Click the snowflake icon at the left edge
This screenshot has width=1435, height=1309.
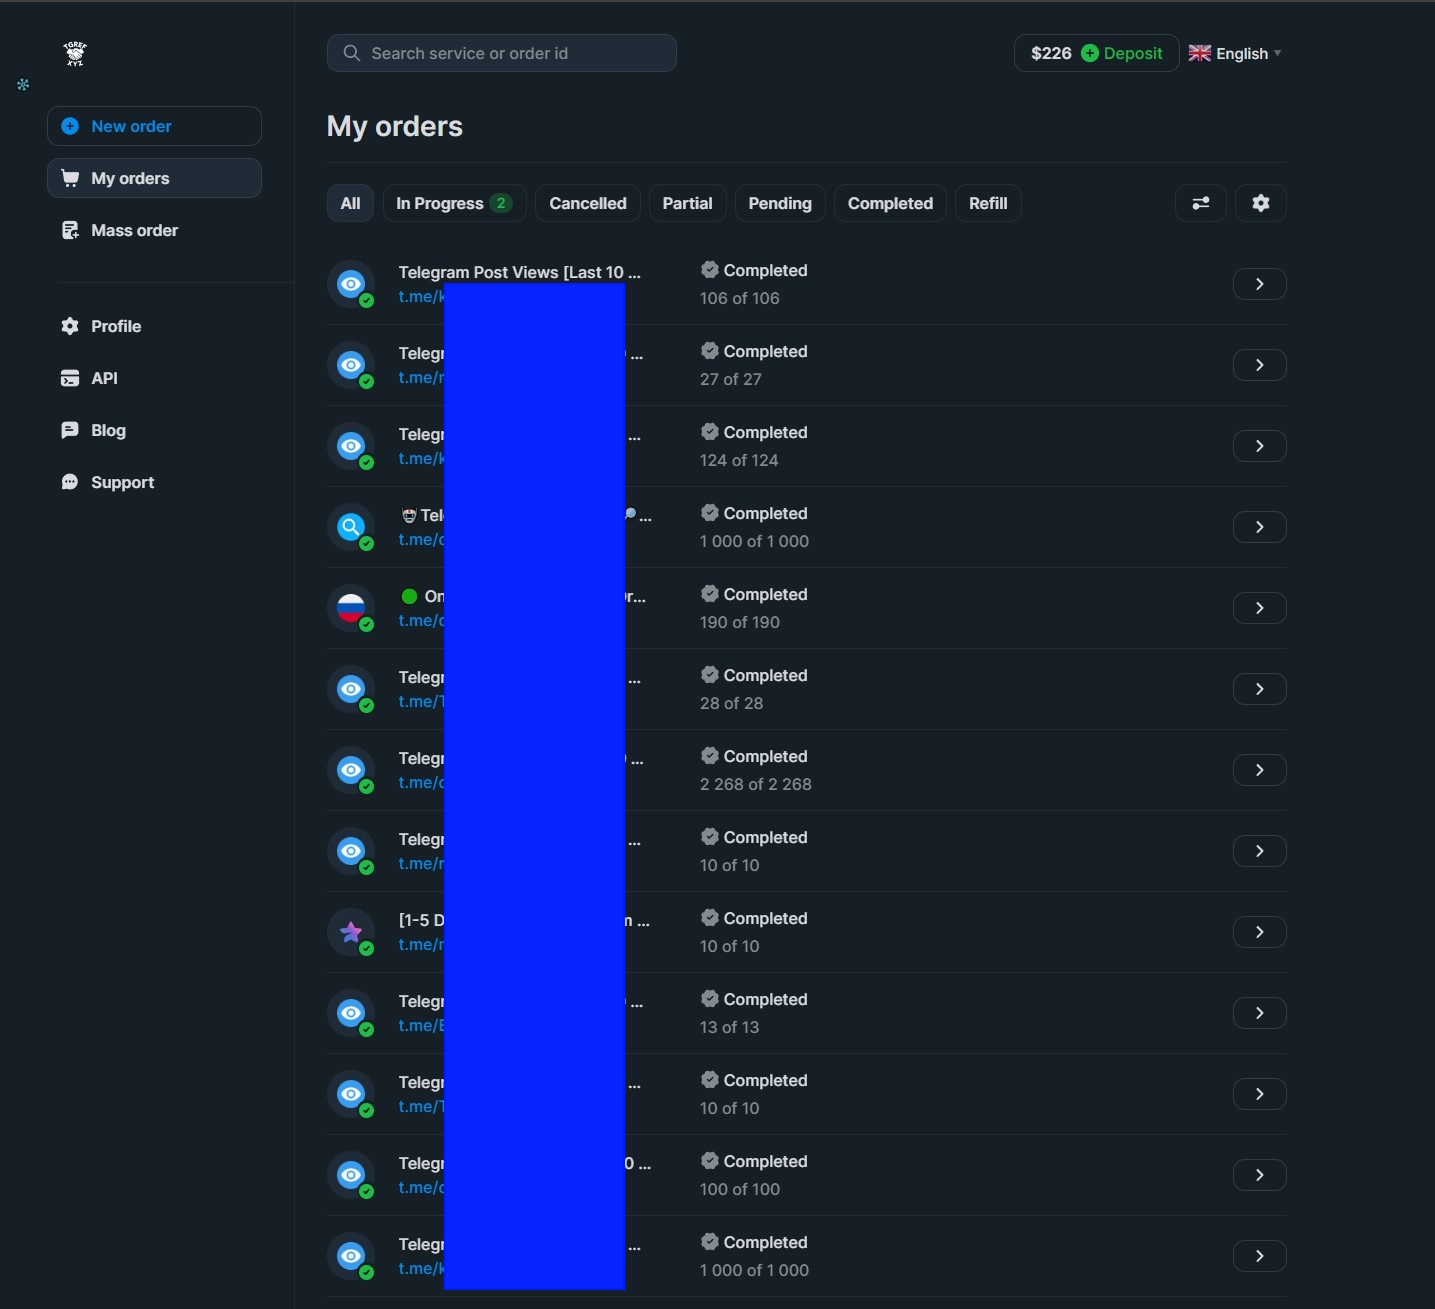[23, 85]
